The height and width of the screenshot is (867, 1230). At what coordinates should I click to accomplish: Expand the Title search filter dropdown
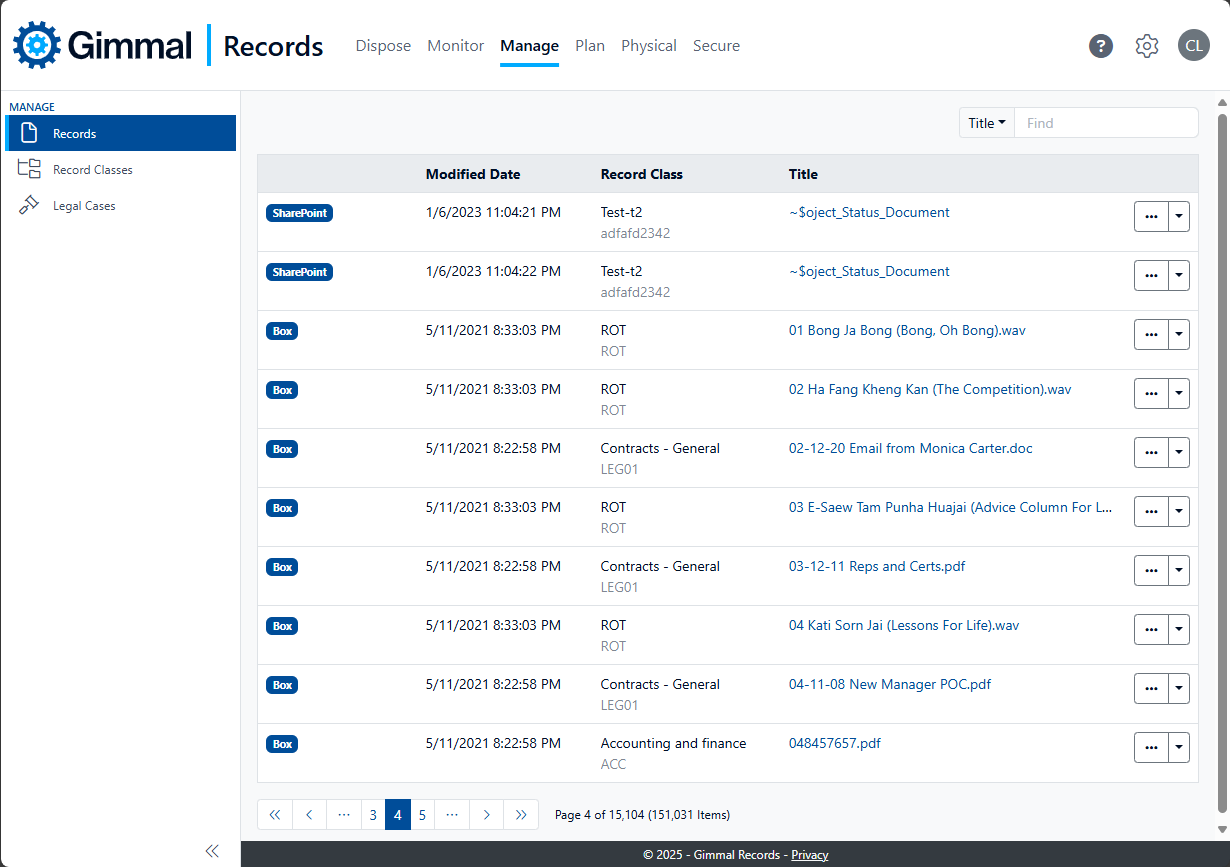[986, 123]
